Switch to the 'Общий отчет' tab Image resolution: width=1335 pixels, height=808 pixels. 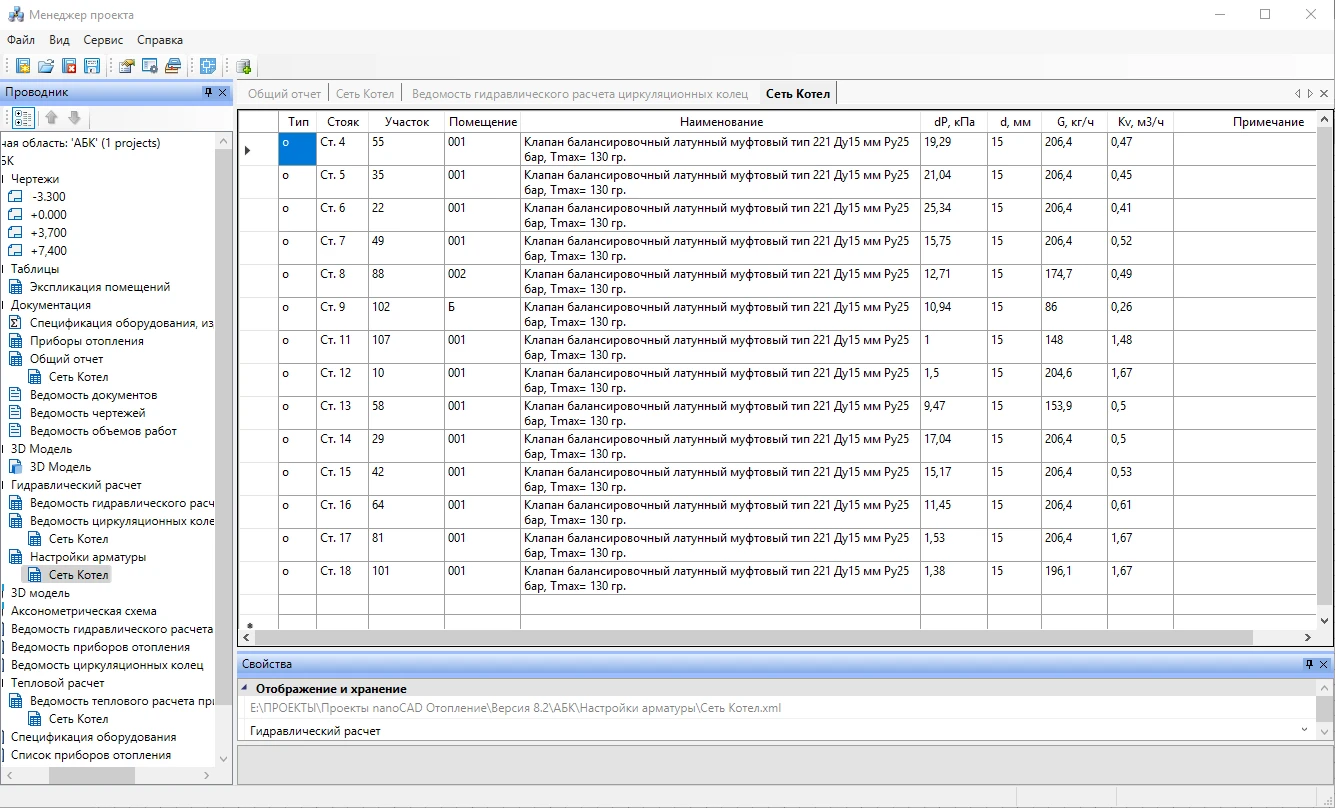coord(284,94)
